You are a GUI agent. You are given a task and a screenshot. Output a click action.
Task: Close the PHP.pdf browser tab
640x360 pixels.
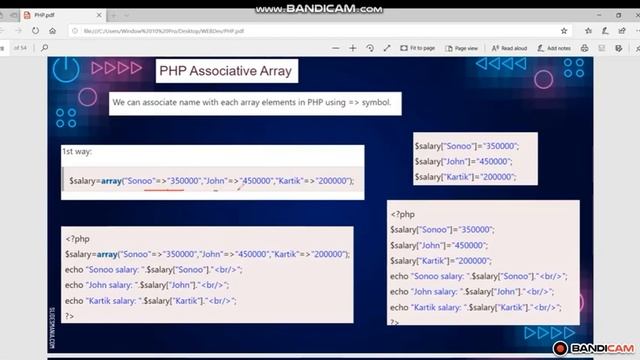[99, 15]
